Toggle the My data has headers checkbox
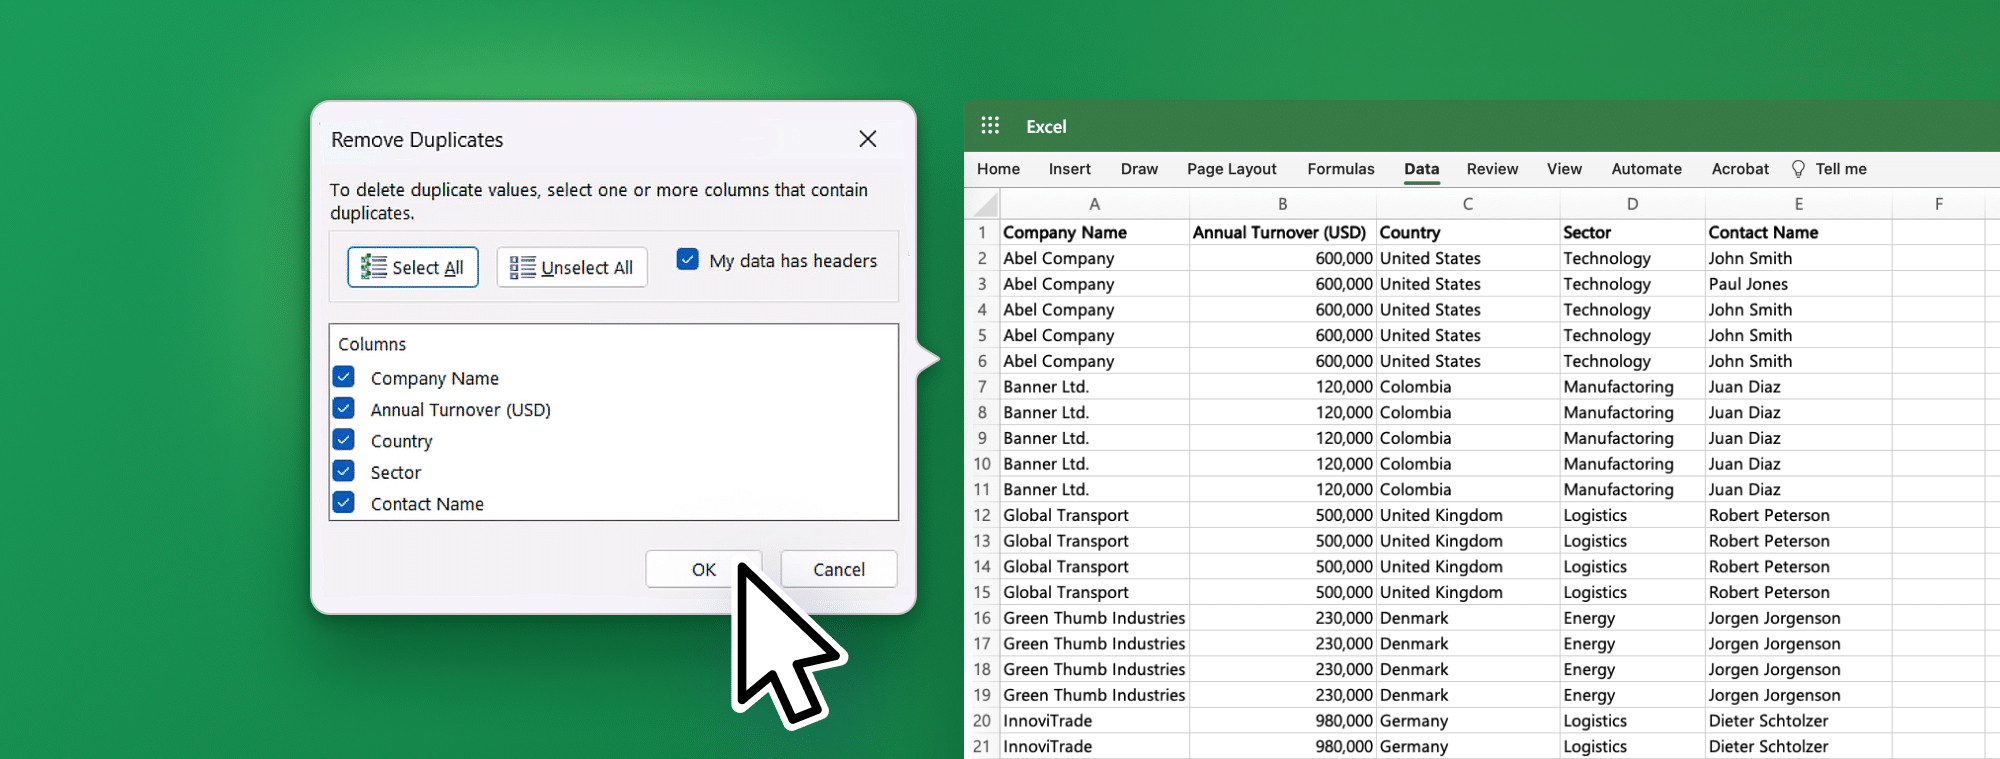The width and height of the screenshot is (2000, 759). (x=688, y=260)
